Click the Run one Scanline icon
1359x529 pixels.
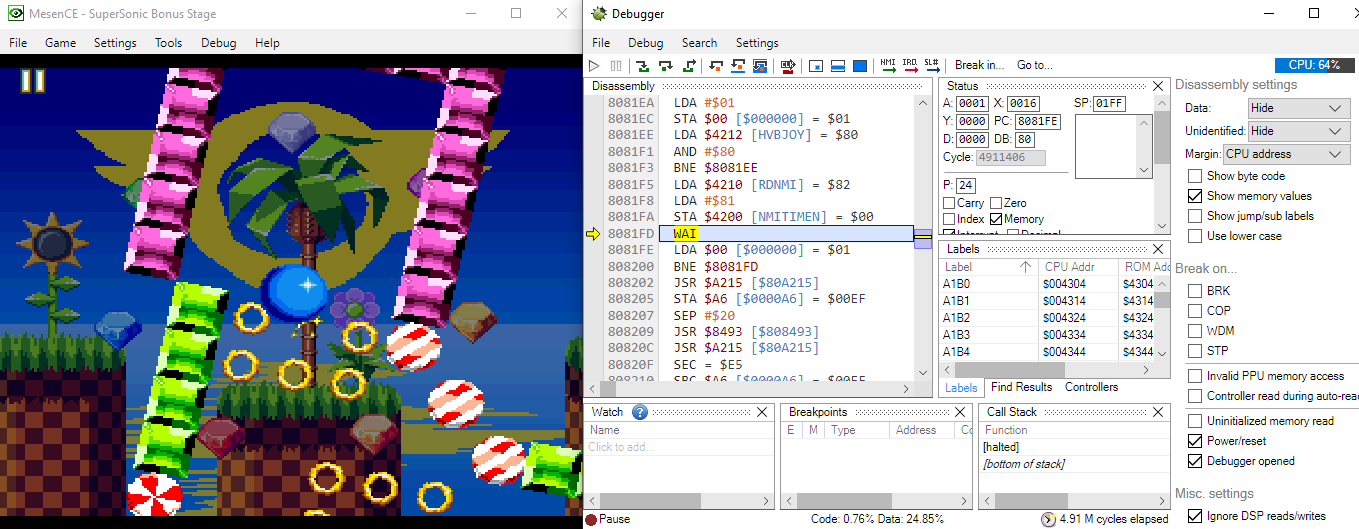pos(838,66)
